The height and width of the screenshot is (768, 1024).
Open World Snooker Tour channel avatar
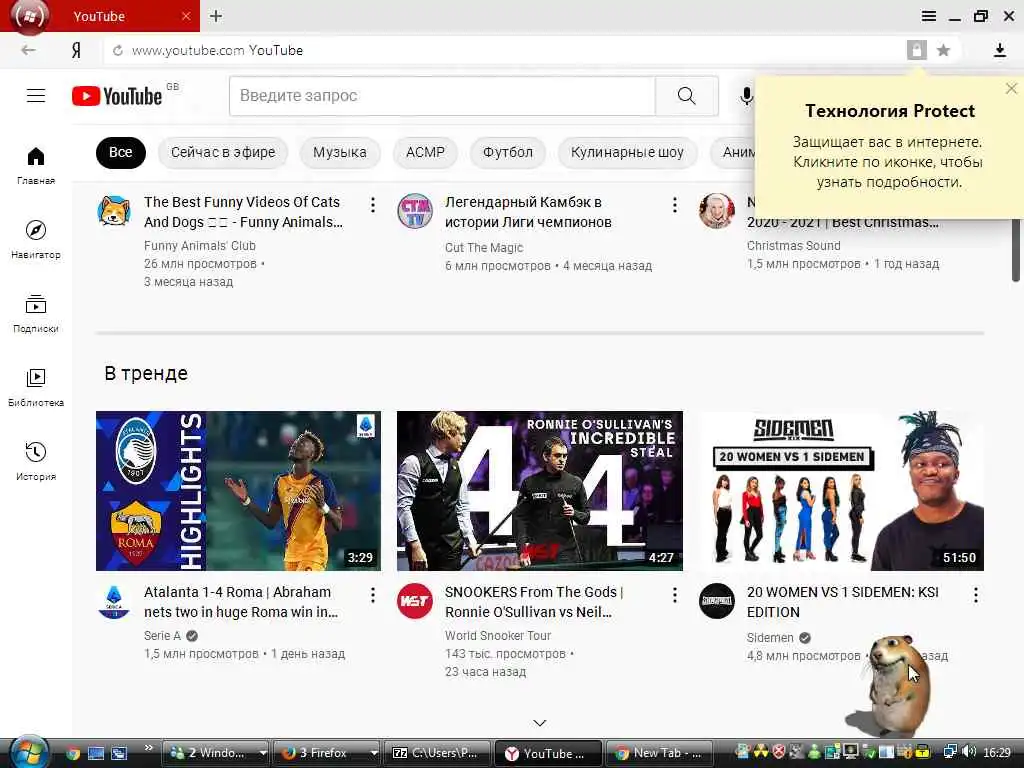(415, 601)
